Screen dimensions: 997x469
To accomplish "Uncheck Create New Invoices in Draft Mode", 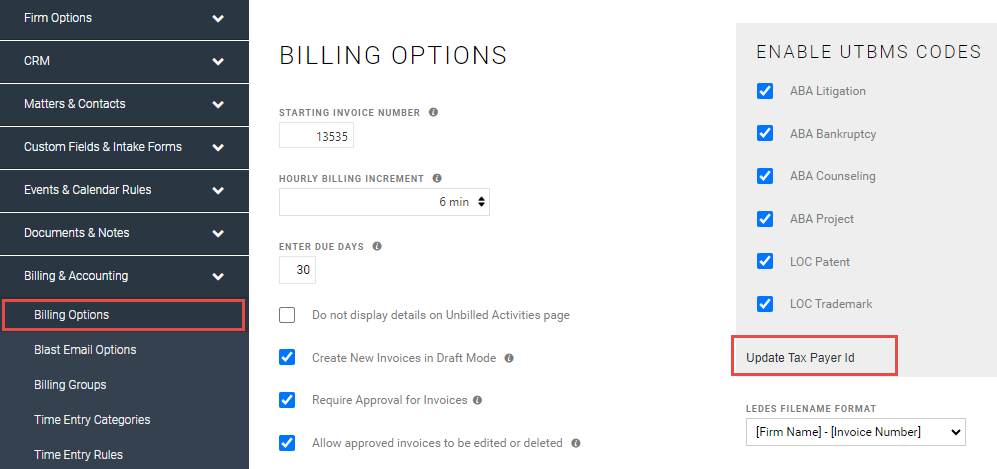I will click(x=288, y=358).
